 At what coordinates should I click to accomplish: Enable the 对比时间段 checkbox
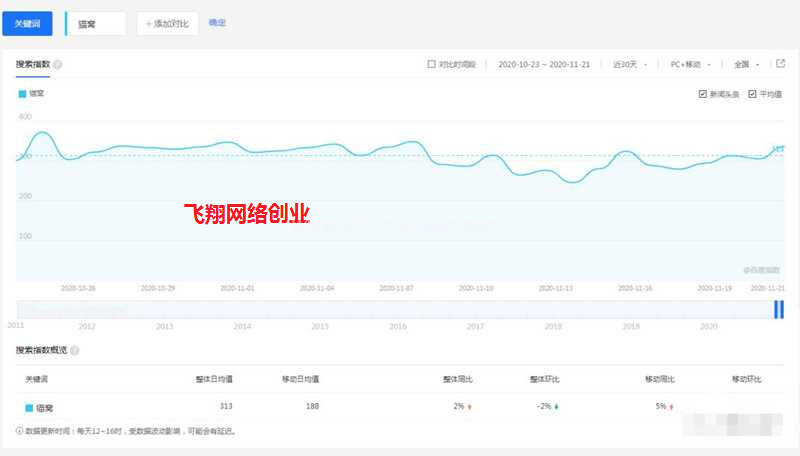(431, 64)
